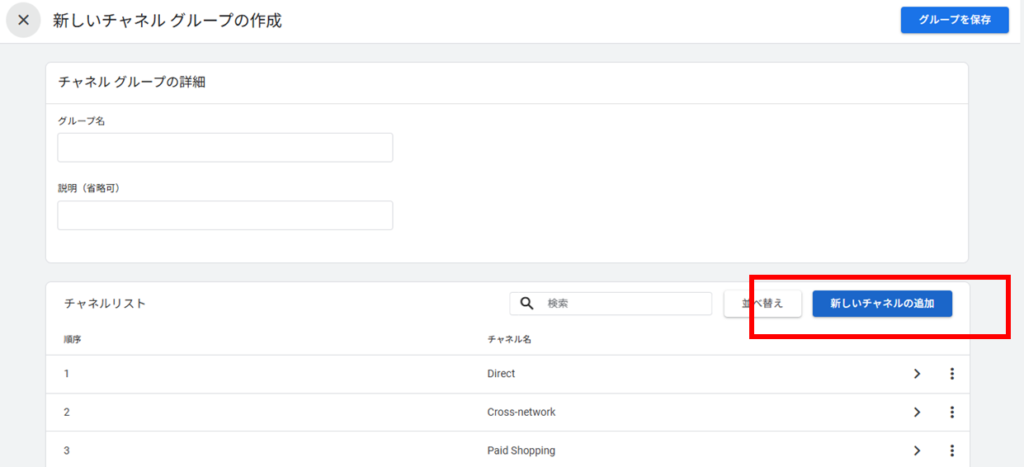Select the Direct channel name
The height and width of the screenshot is (467, 1024).
click(x=500, y=374)
